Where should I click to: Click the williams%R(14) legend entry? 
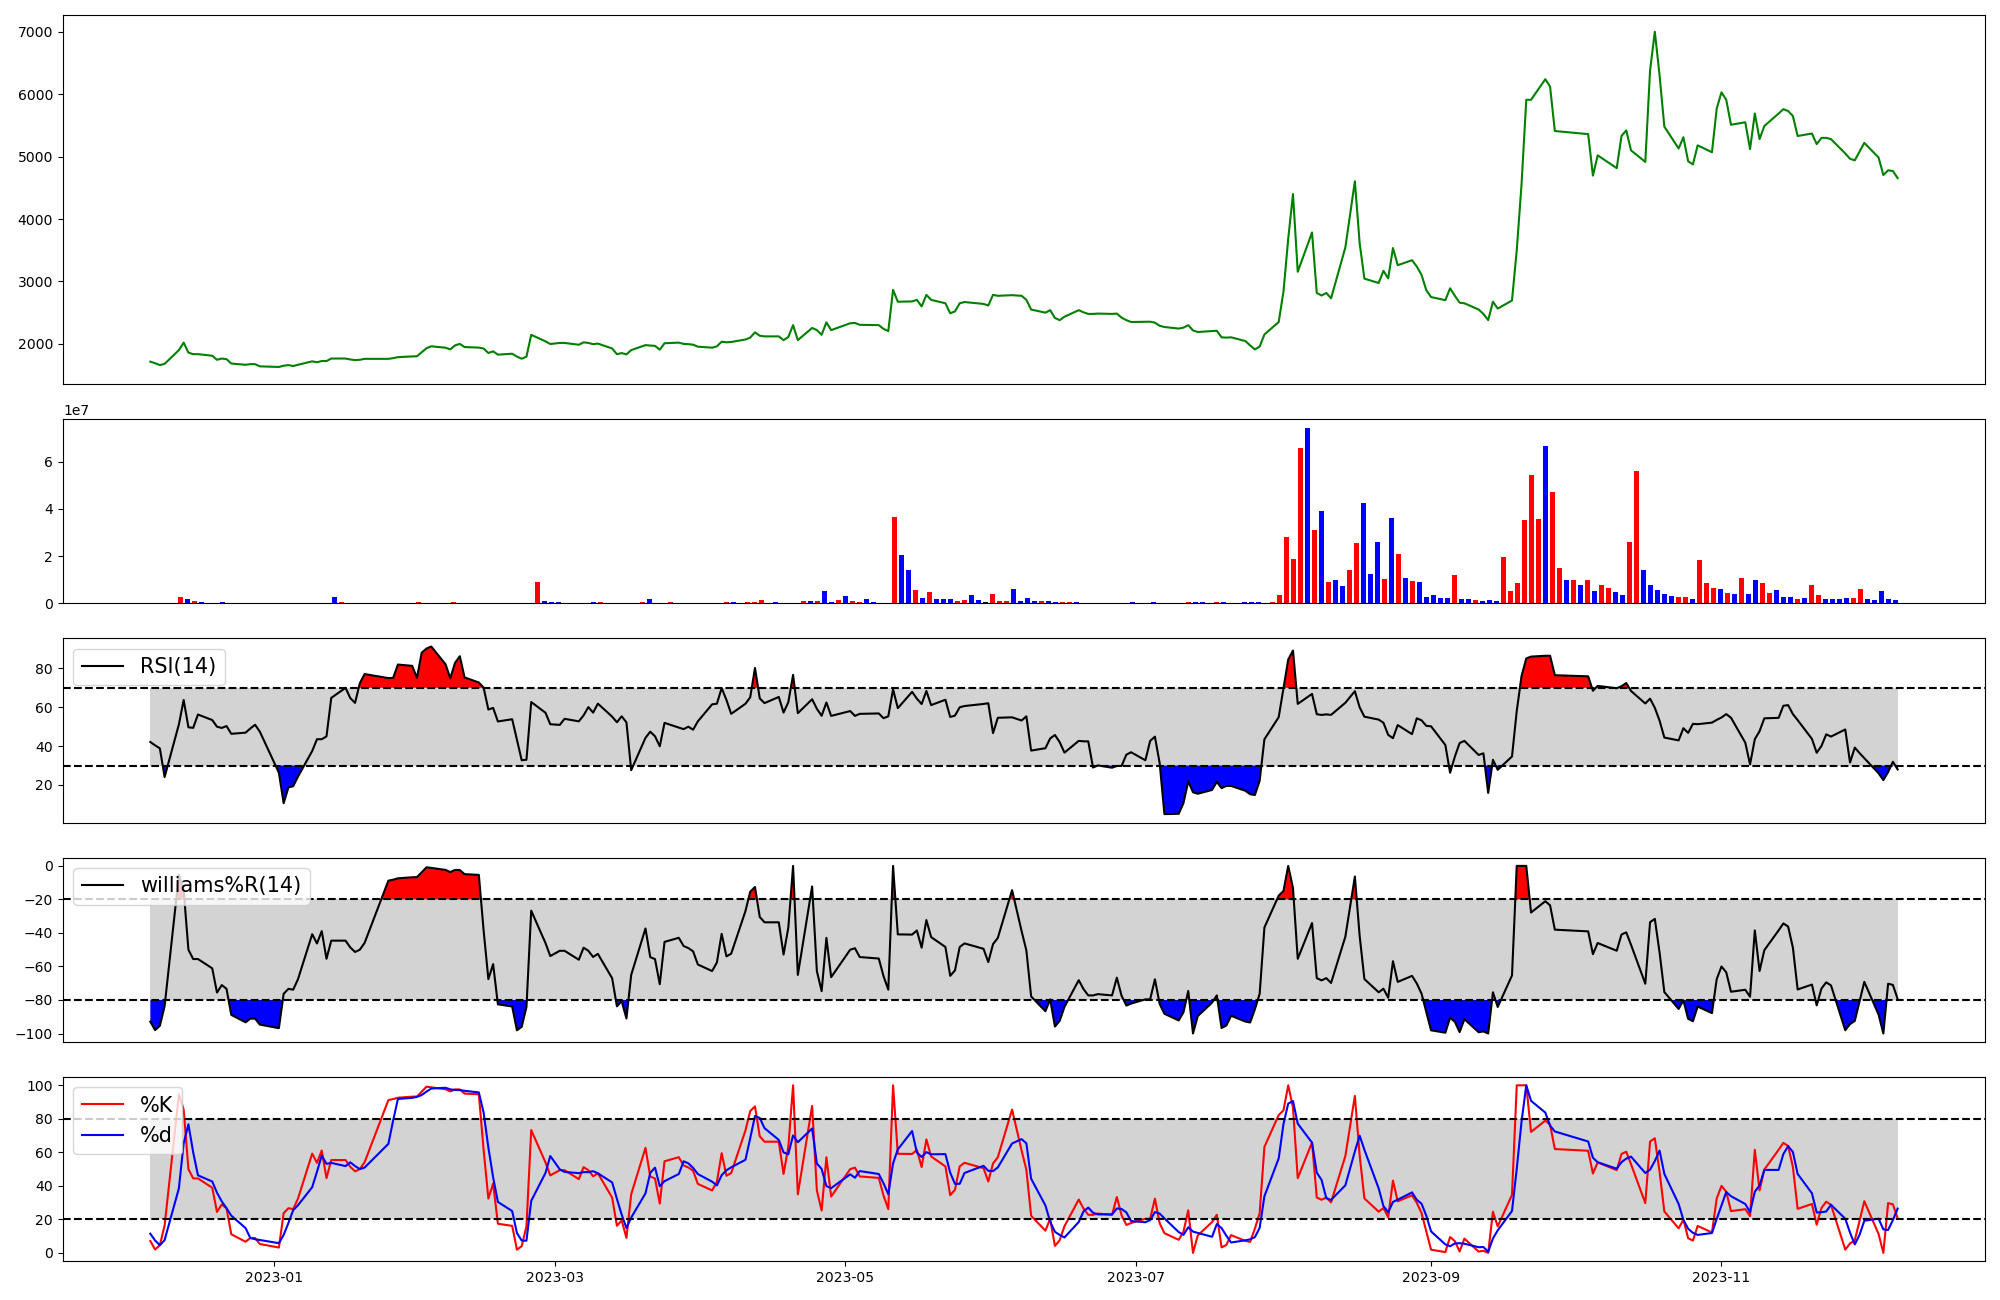(220, 885)
